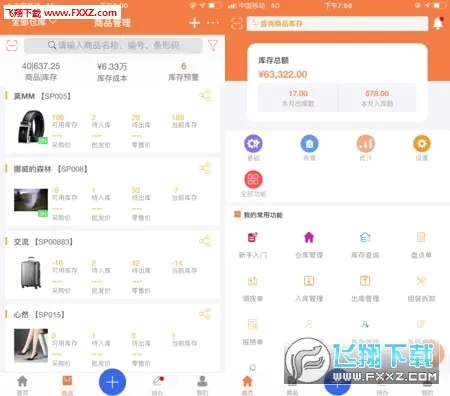Switch to 首页 tab in right screen
Screen dimensions: 450x396
click(247, 385)
